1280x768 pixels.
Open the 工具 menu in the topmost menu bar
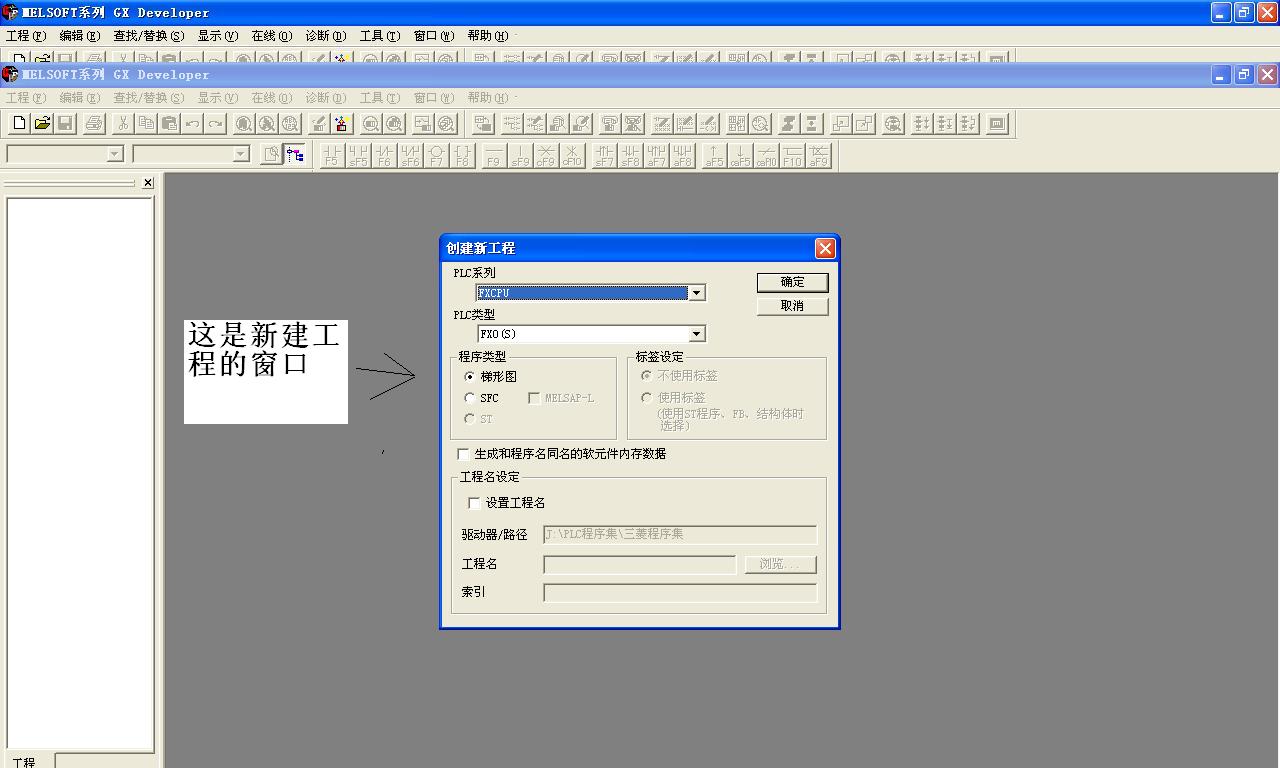click(379, 36)
